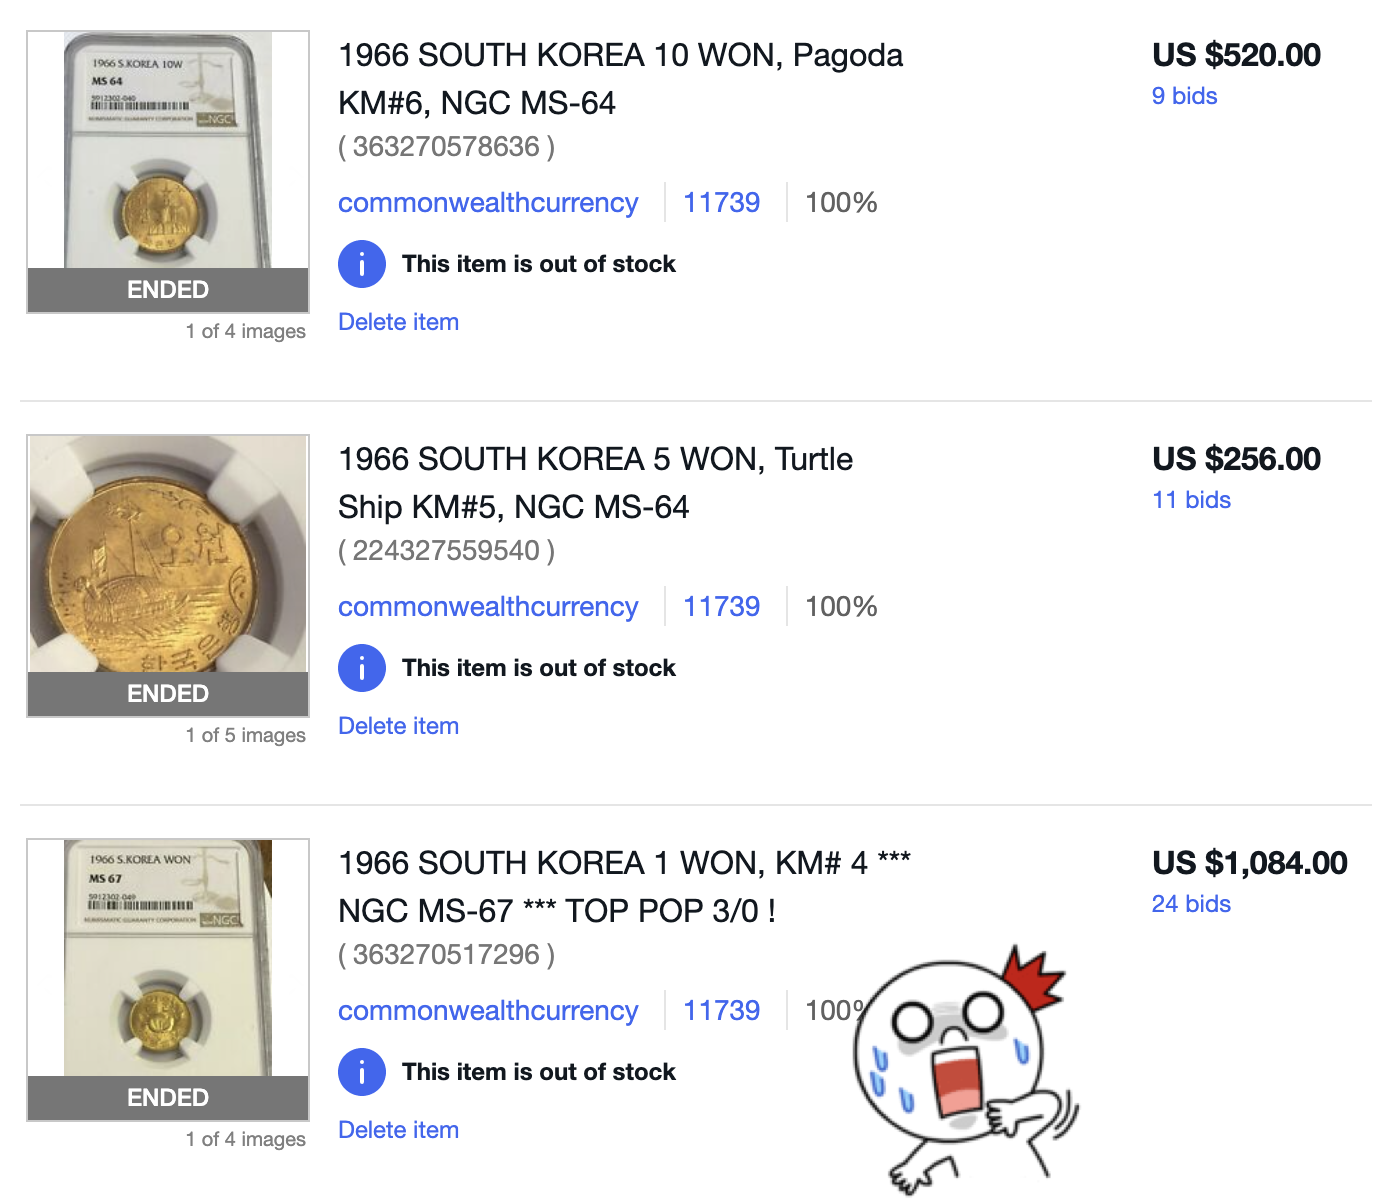Open the 10 Won Pagoda coin thumbnail

[x=168, y=152]
